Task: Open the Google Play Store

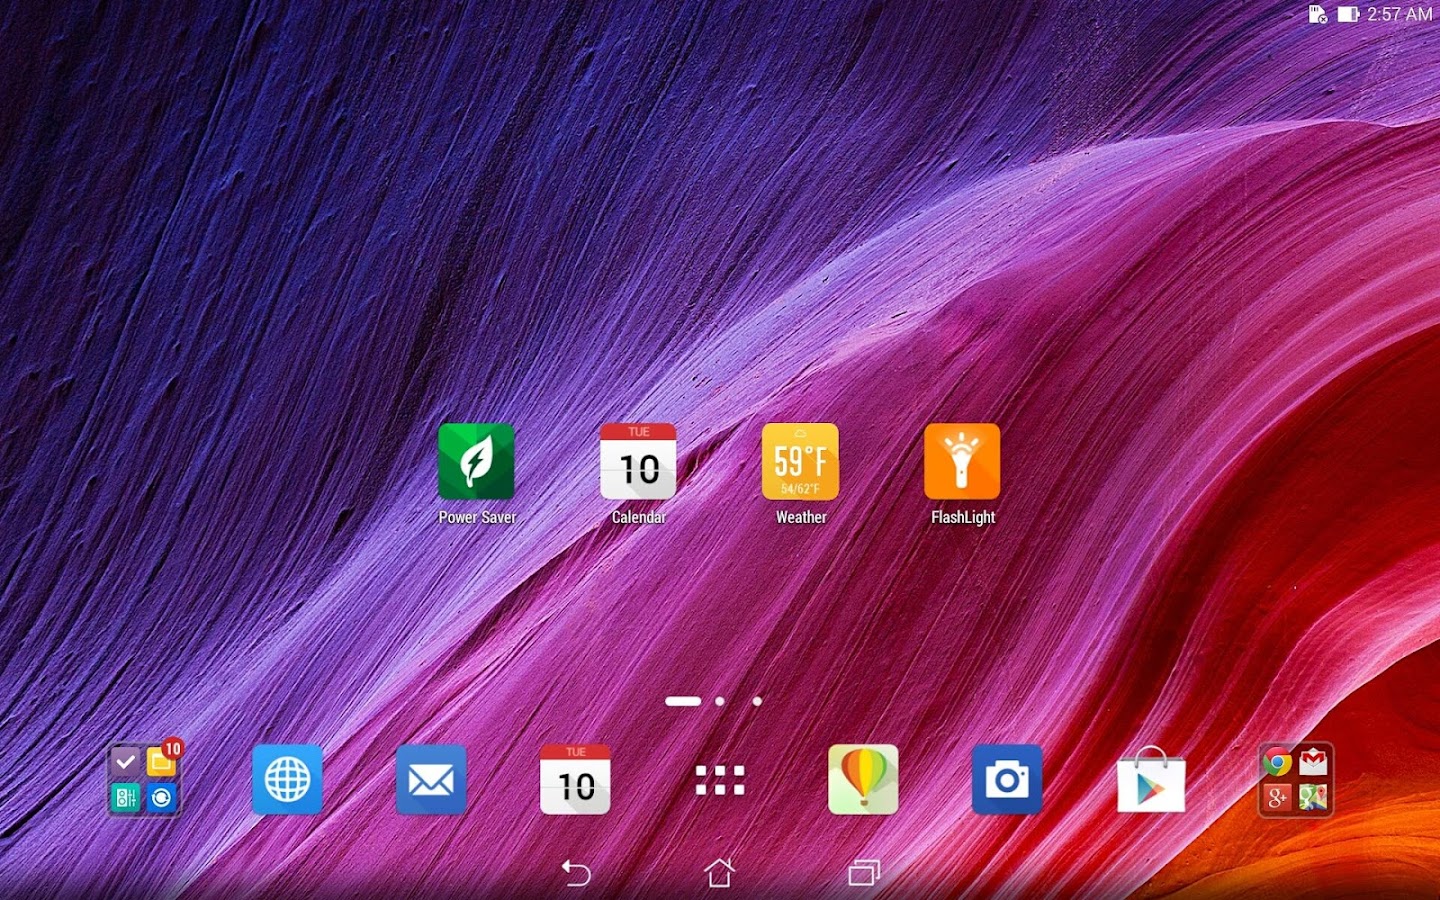Action: coord(1151,780)
